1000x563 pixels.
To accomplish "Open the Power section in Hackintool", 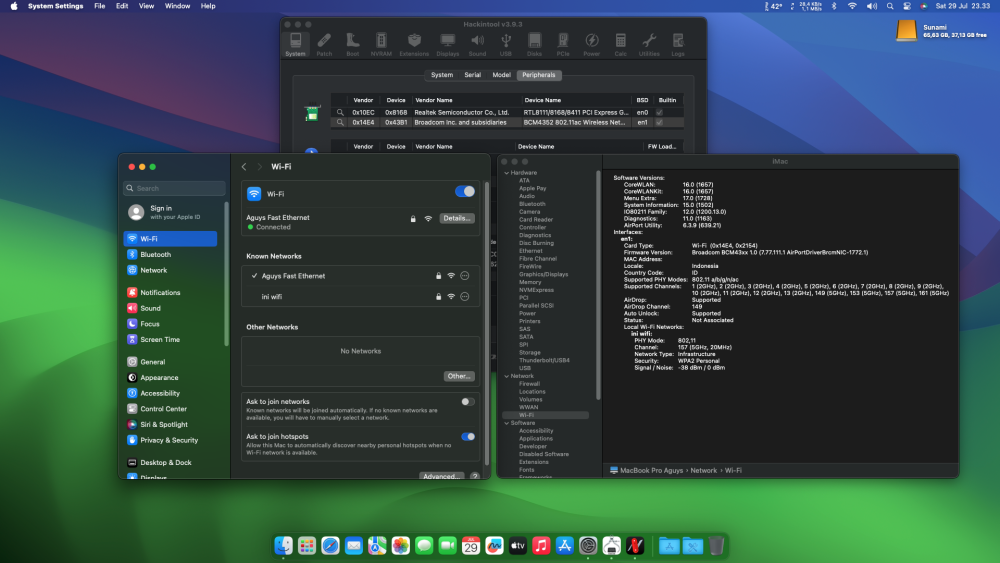I will (592, 45).
